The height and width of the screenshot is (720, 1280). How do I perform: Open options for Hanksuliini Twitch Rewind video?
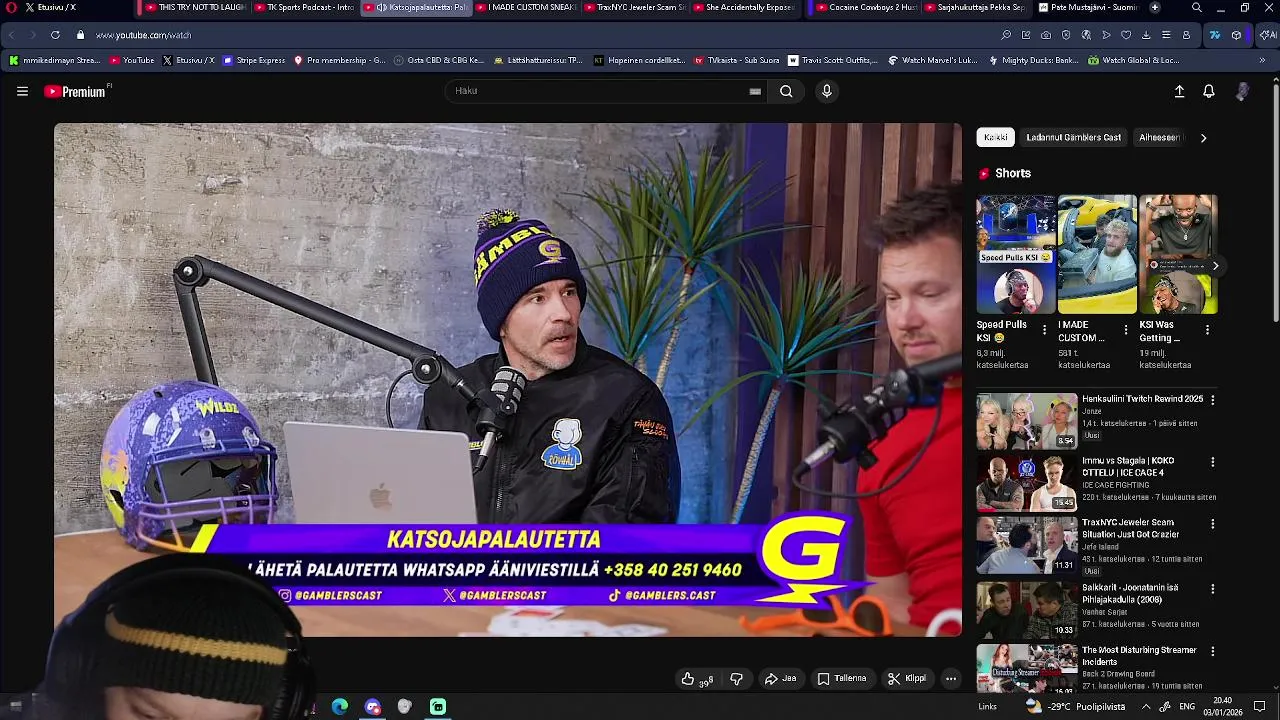tap(1213, 400)
